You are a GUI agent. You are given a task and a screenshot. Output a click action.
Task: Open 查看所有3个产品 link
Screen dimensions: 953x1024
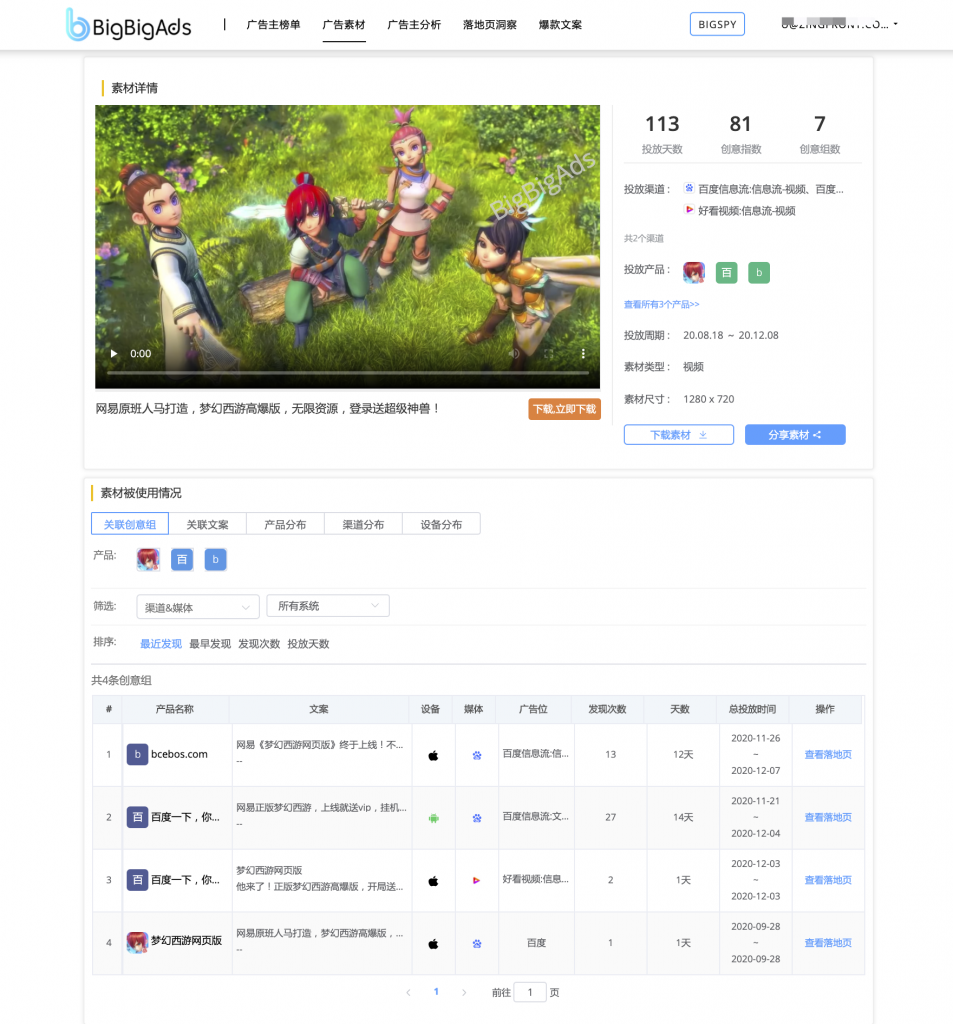click(x=662, y=304)
